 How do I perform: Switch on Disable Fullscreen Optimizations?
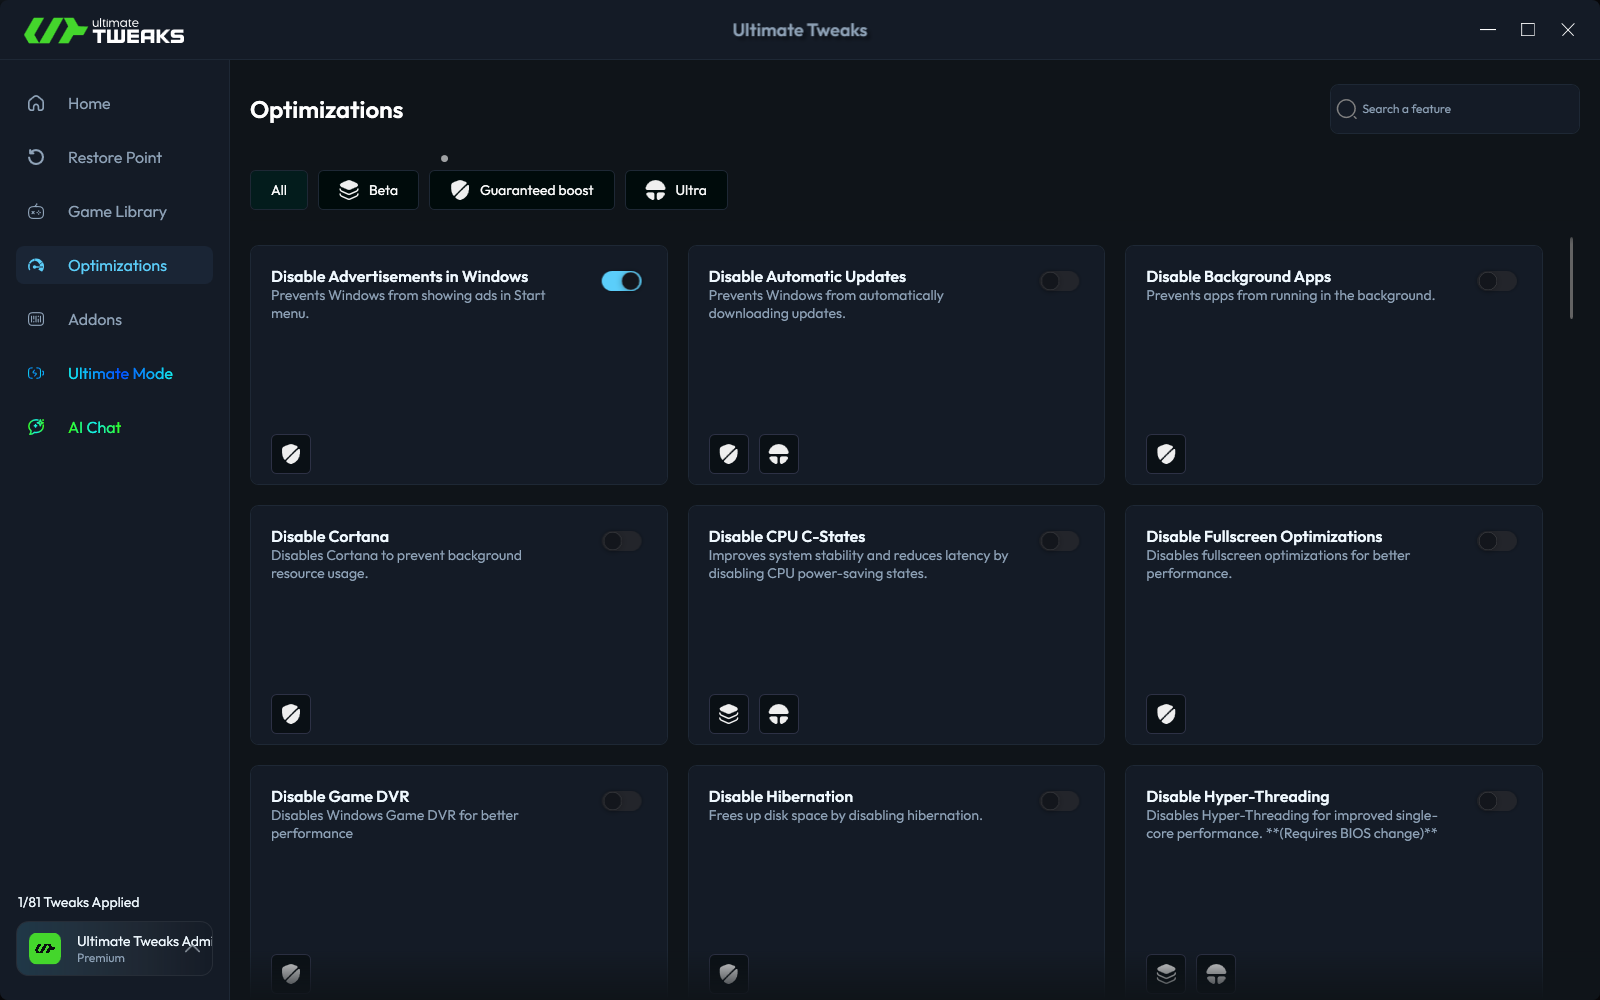coord(1496,541)
